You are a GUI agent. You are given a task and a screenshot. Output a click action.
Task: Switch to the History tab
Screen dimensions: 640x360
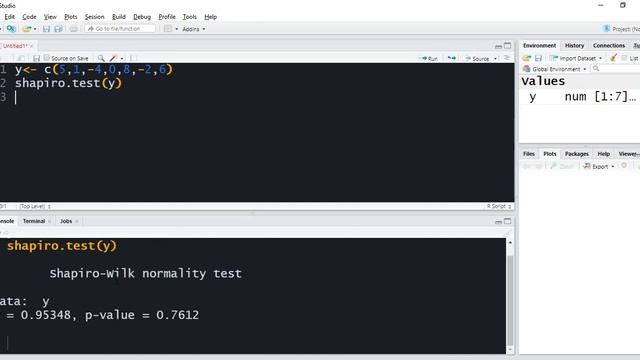coord(574,46)
